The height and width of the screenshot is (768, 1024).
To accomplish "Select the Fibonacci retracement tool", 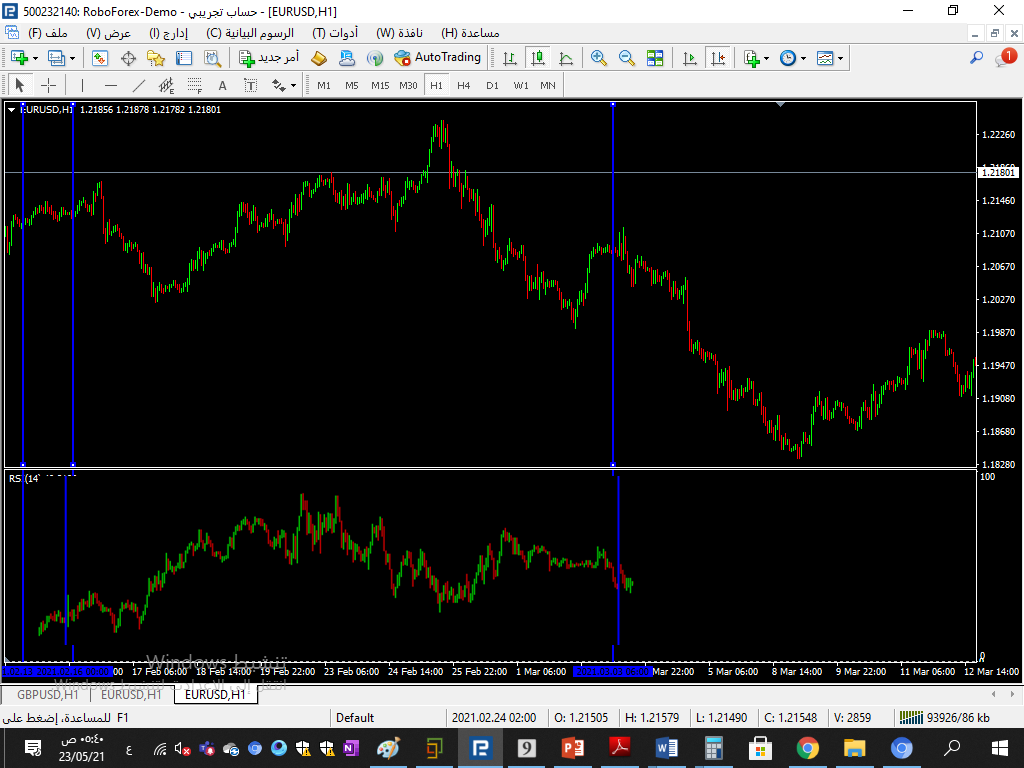I will click(x=195, y=86).
